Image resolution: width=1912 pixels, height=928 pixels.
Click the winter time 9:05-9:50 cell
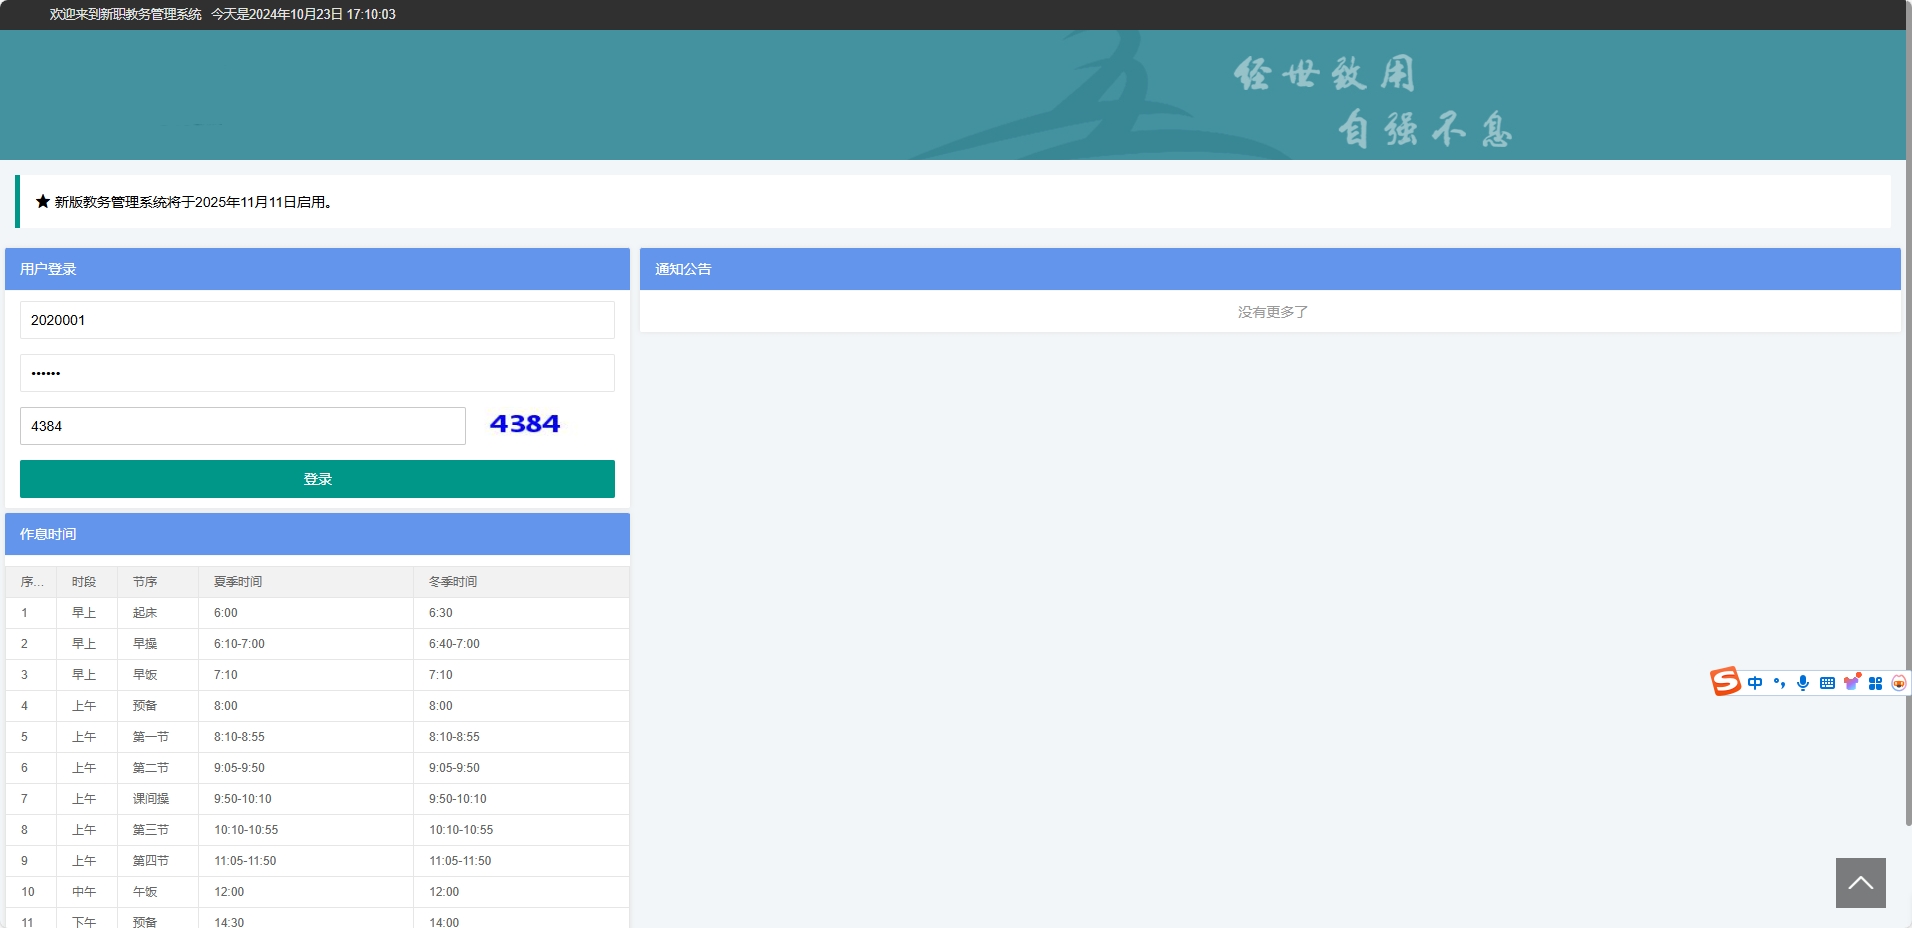(521, 768)
